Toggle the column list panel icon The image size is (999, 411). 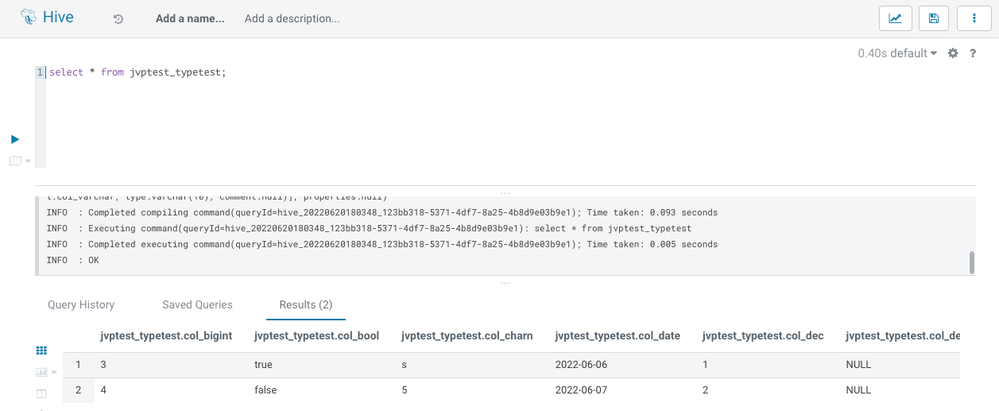pos(41,394)
